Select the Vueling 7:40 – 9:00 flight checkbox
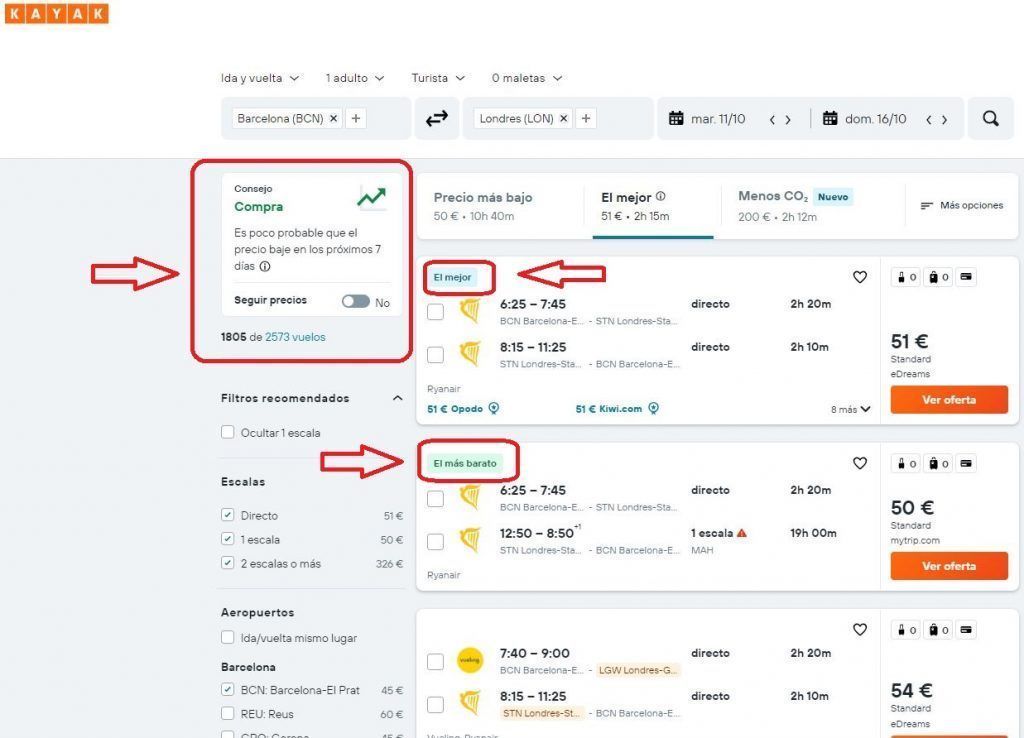Image resolution: width=1024 pixels, height=738 pixels. 436,661
